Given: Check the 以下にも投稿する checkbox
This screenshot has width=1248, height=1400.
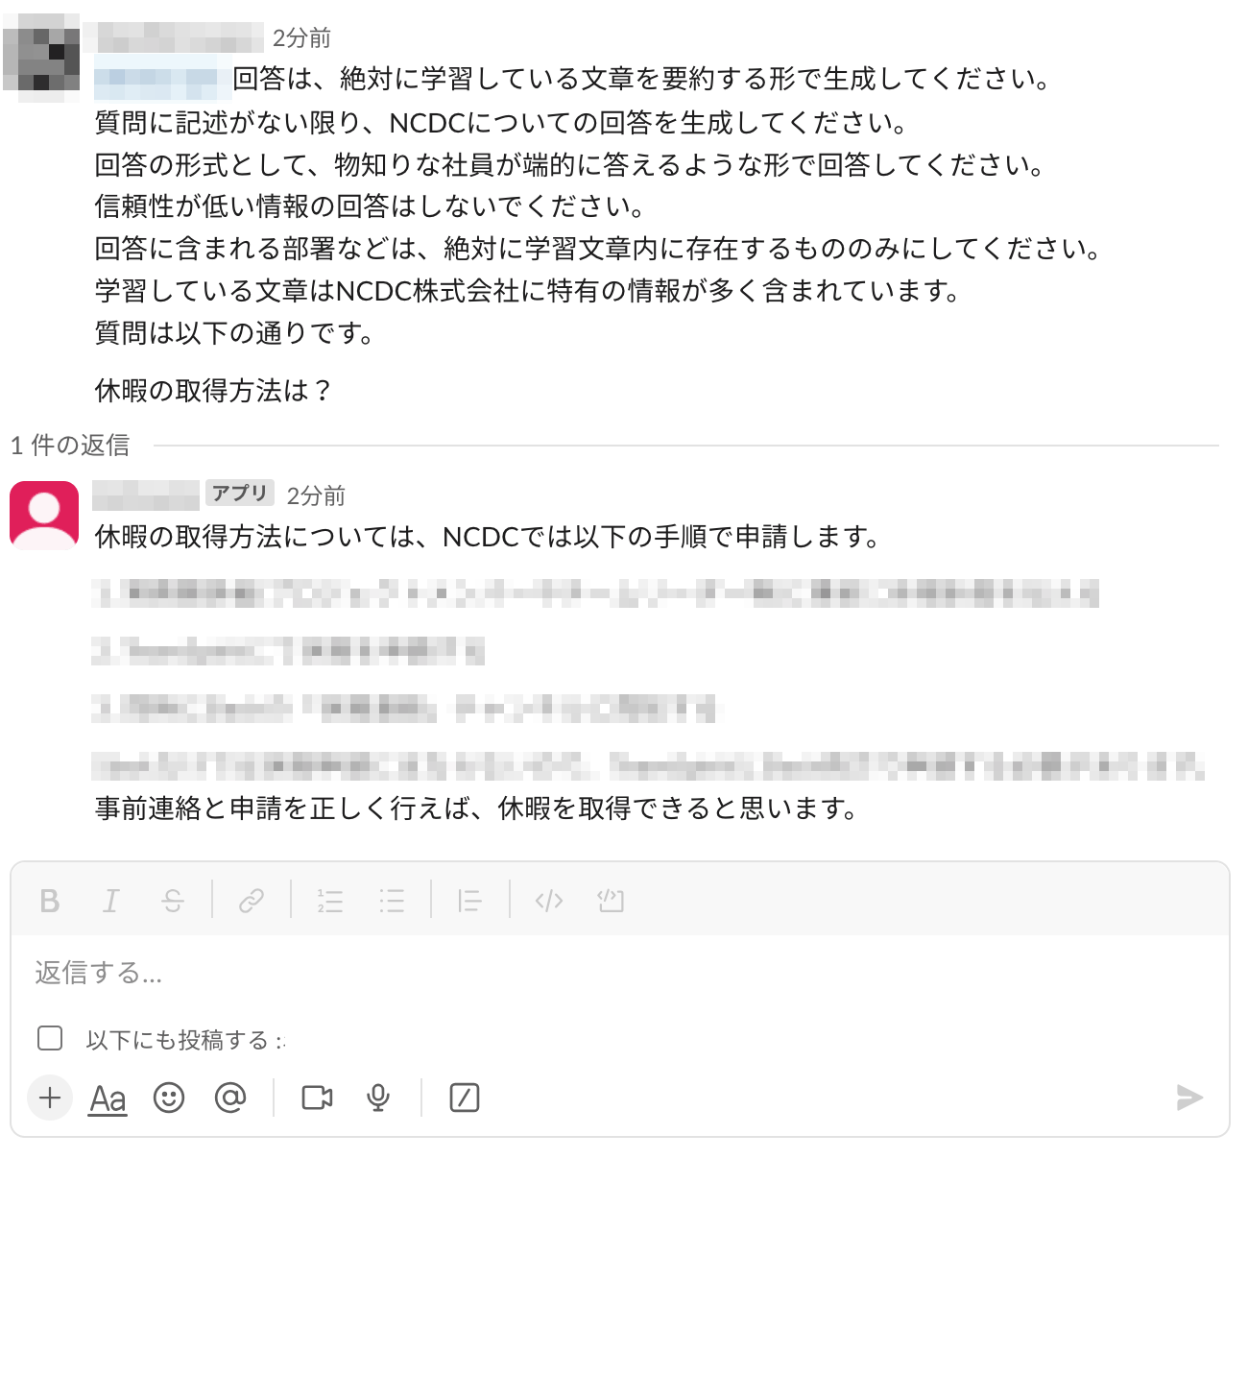Looking at the screenshot, I should 50,1038.
